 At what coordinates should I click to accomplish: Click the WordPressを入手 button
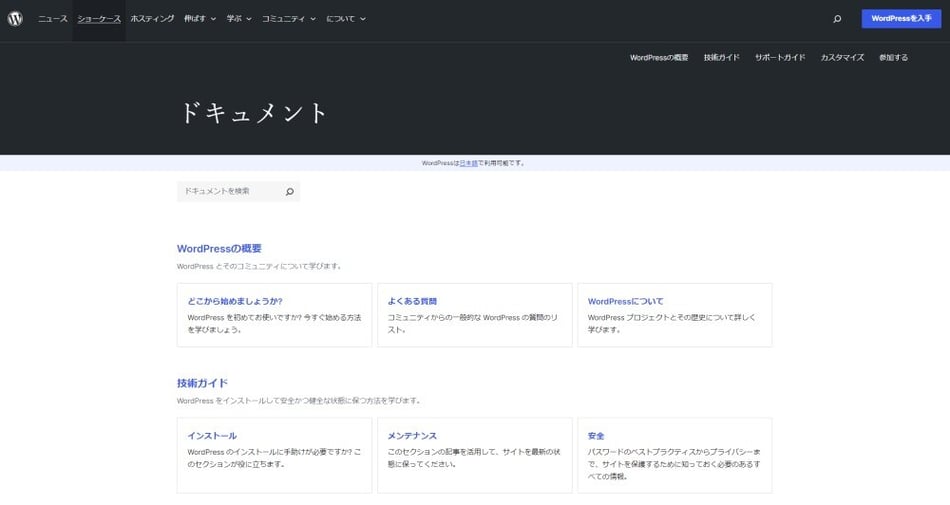point(901,19)
